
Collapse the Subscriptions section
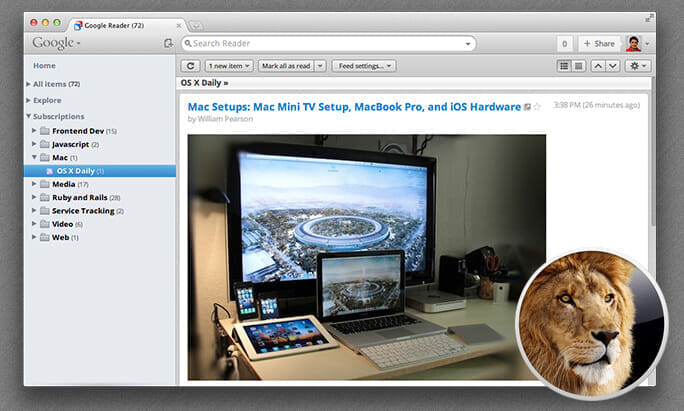click(29, 116)
